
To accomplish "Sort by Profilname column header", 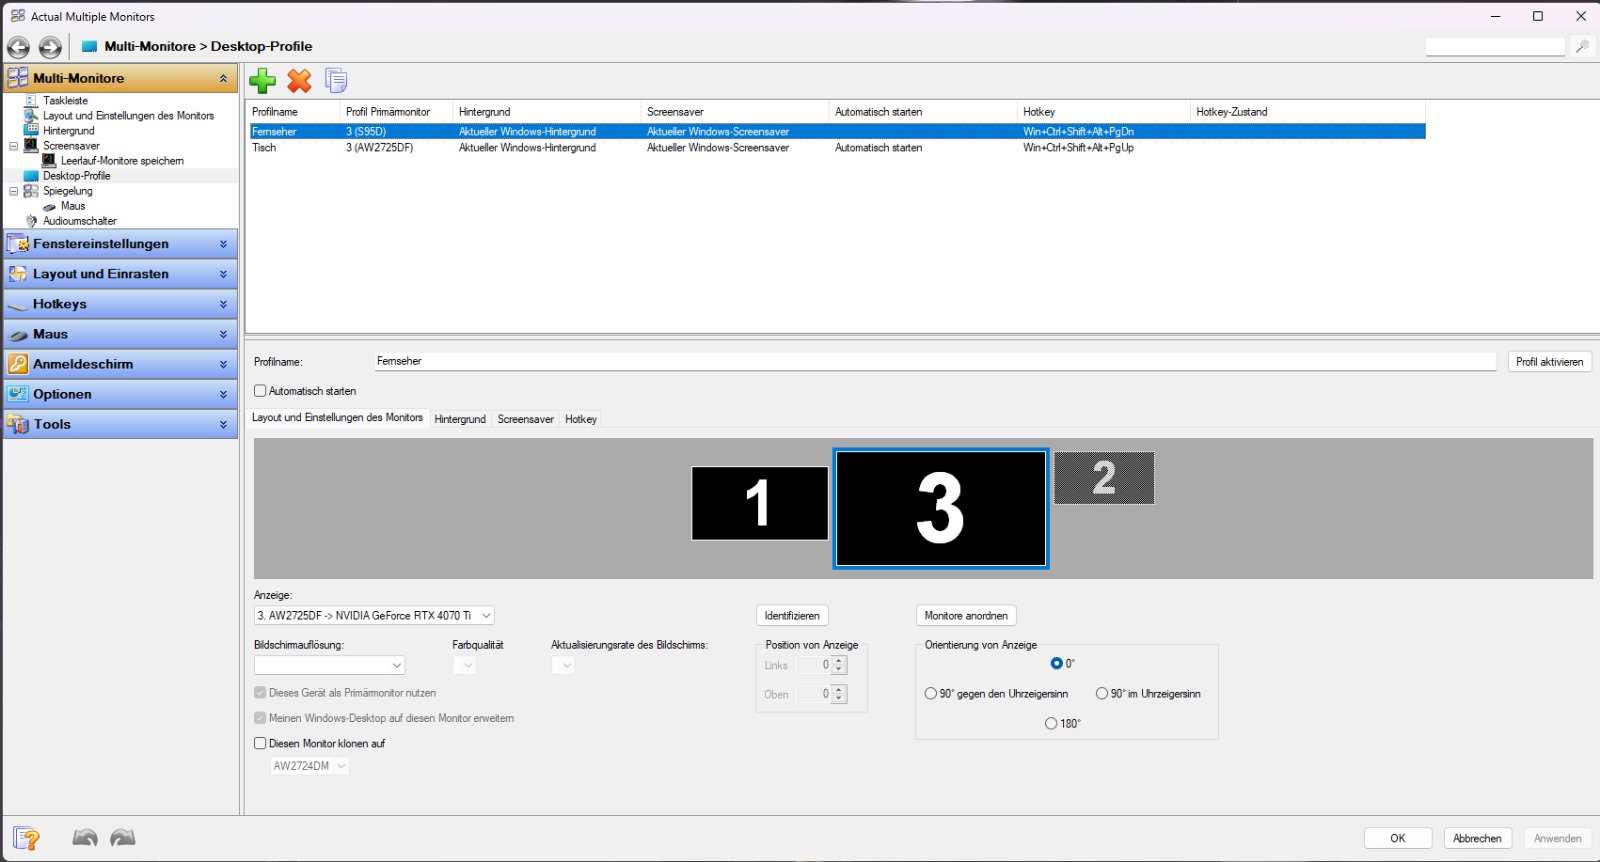I will (292, 112).
